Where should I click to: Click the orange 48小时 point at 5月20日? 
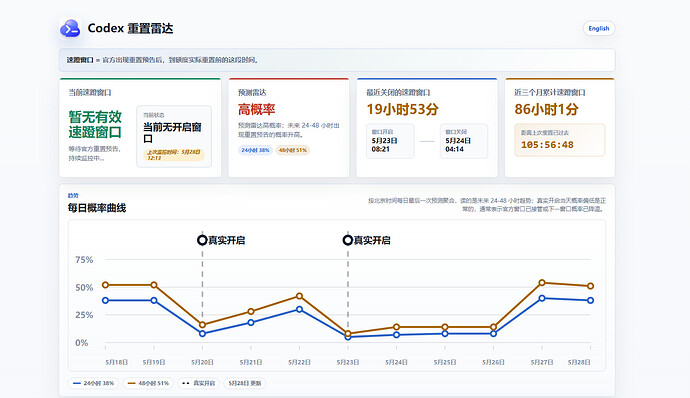point(202,325)
